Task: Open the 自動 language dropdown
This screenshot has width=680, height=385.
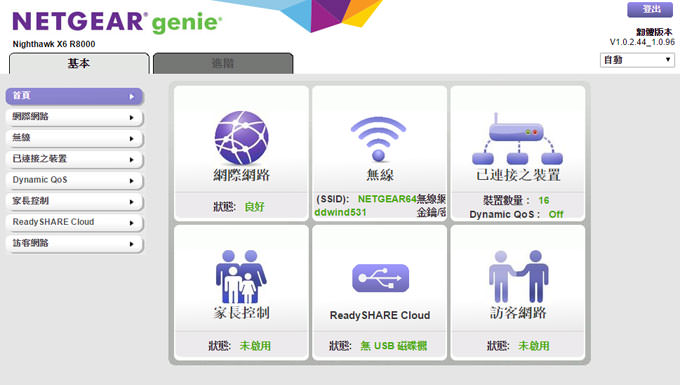Action: (637, 60)
